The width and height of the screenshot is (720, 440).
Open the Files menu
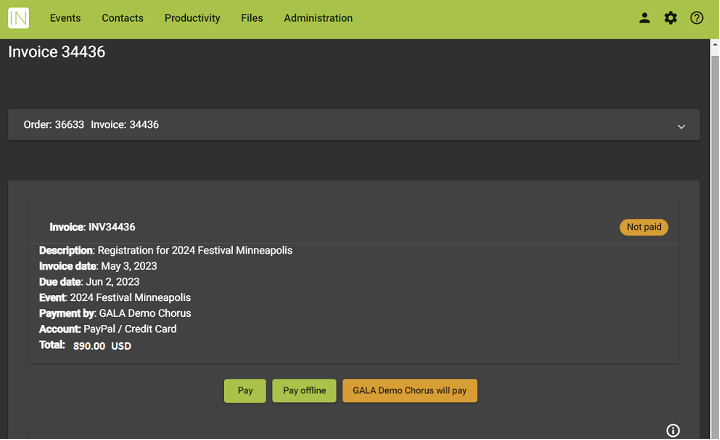coord(252,18)
